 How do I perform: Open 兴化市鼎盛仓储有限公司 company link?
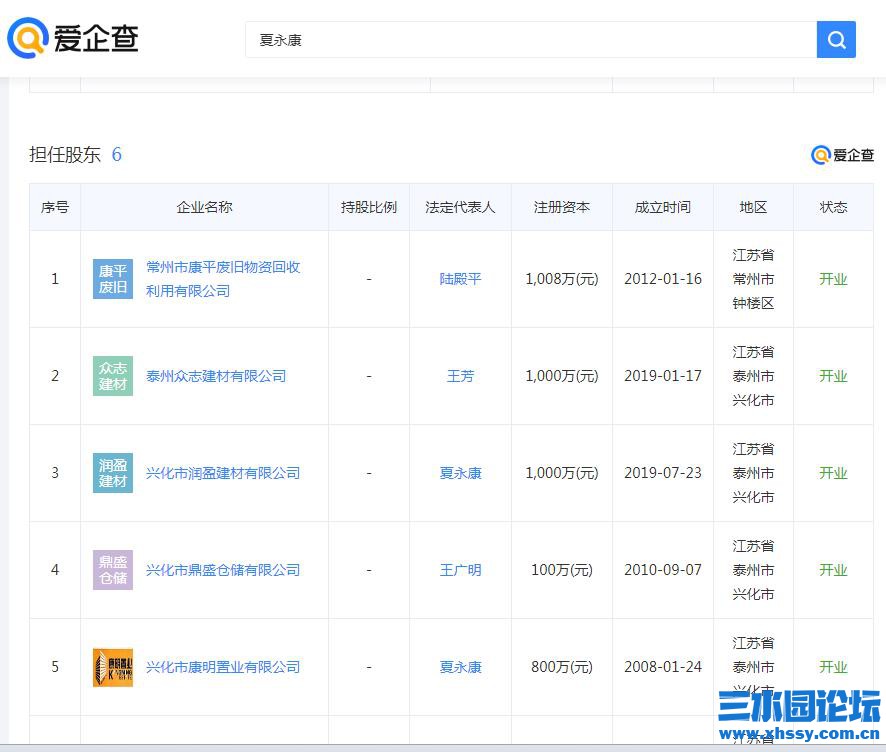[223, 570]
